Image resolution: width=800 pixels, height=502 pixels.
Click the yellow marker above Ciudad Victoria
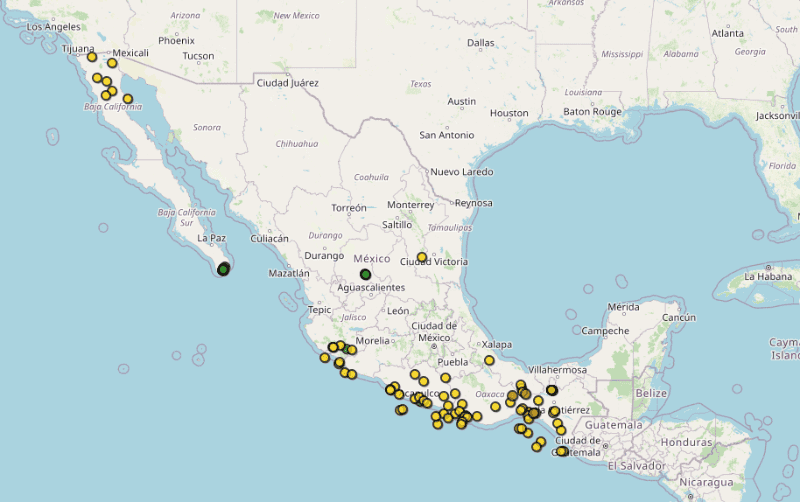(422, 257)
